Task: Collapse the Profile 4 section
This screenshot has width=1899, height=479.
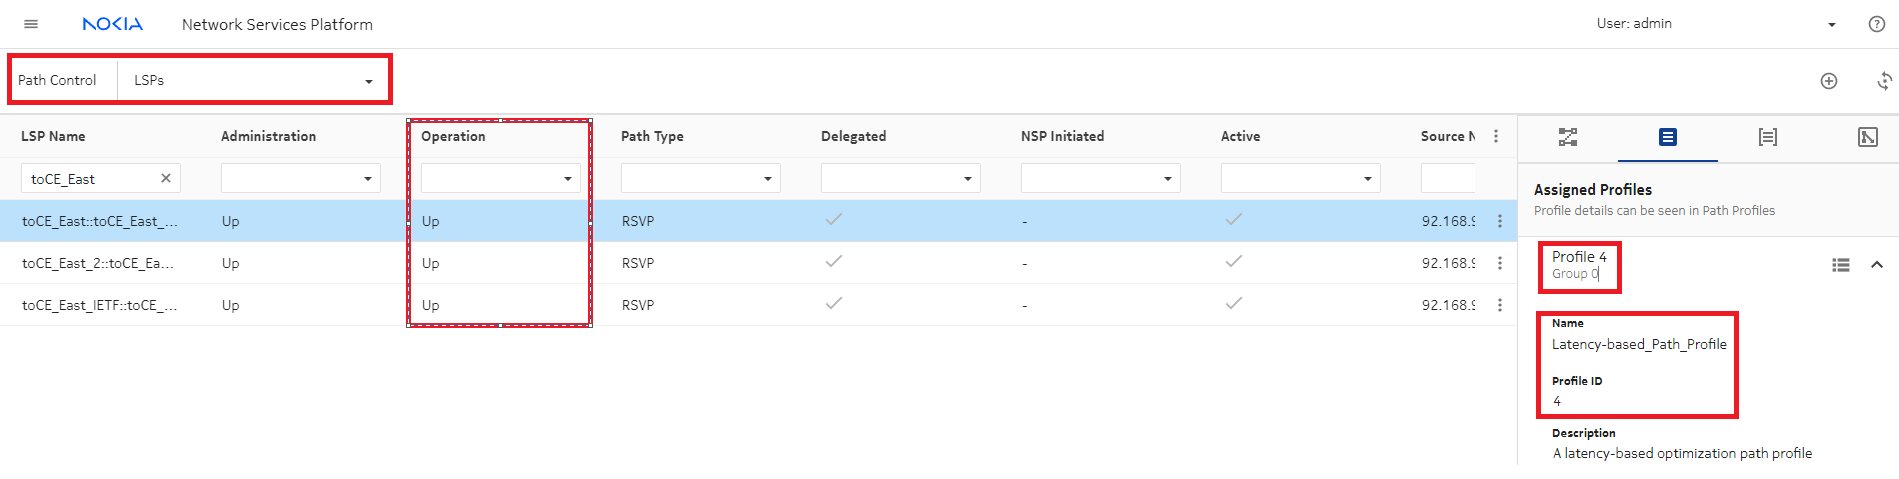Action: pyautogui.click(x=1876, y=265)
